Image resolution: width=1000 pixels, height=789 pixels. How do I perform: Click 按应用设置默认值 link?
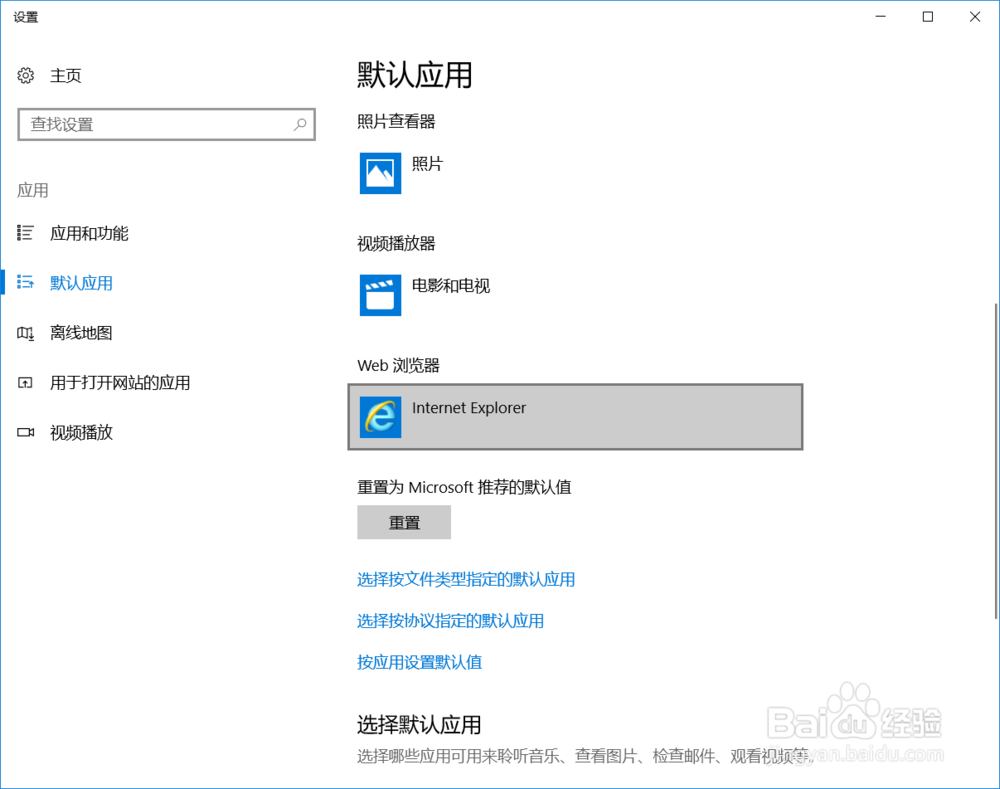(419, 662)
